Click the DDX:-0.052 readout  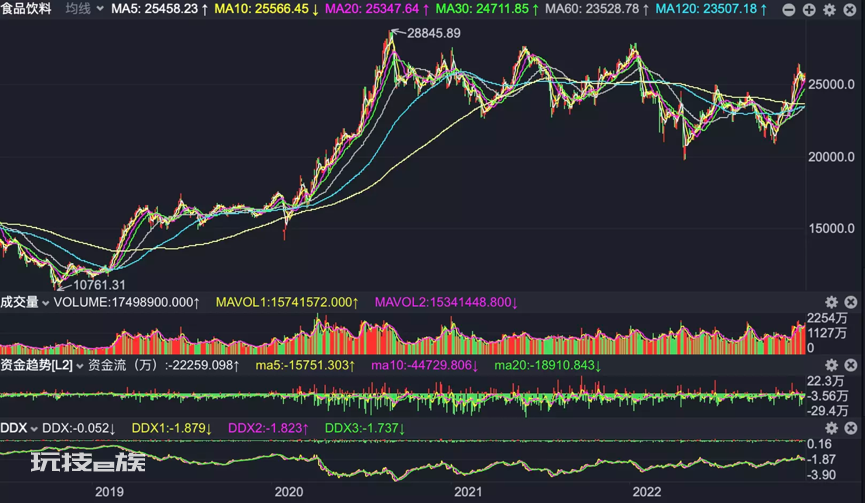tap(79, 428)
